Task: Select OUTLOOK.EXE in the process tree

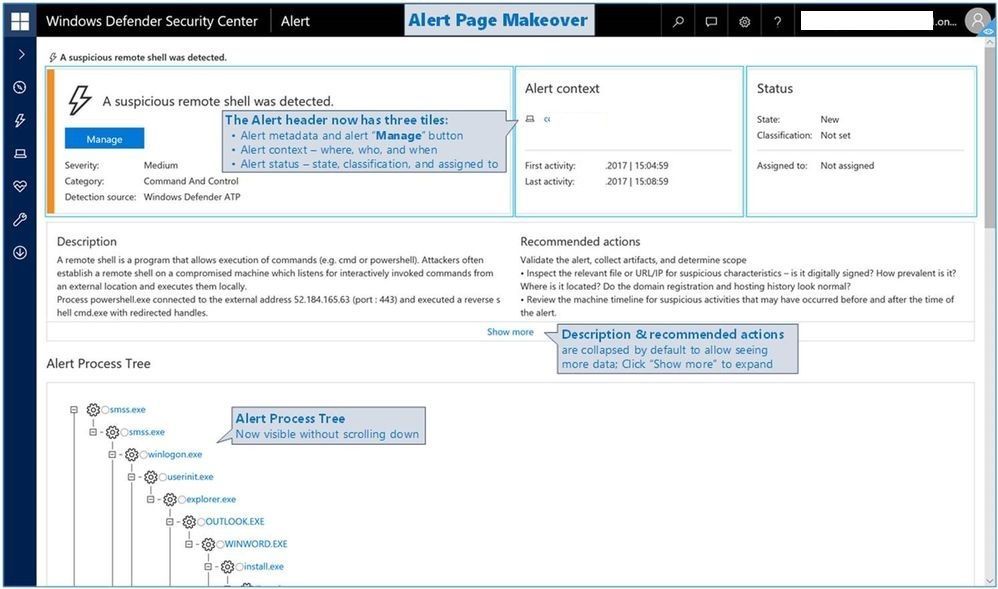Action: pos(235,522)
